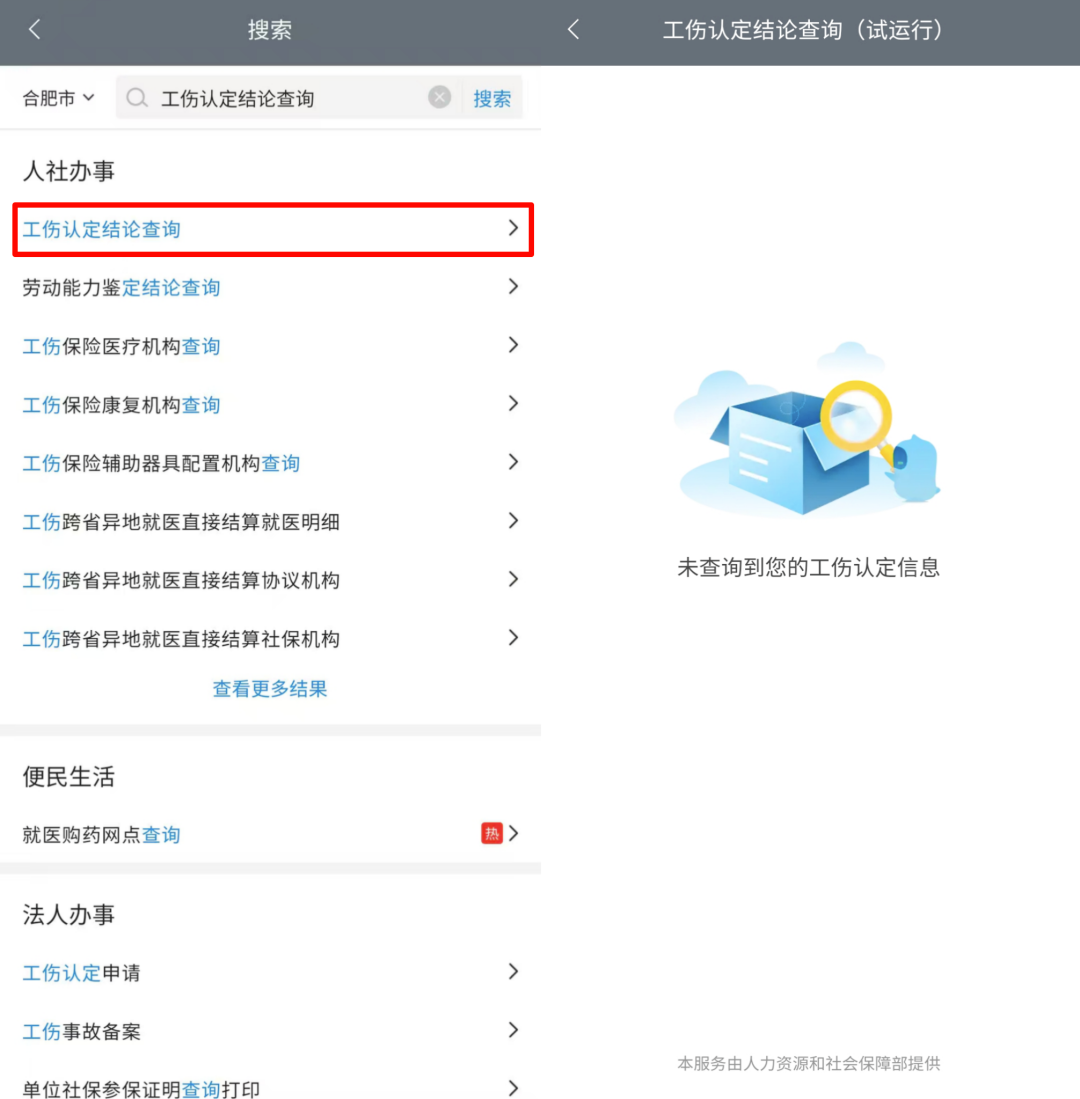Click chevron on 社保机构 row

tap(513, 637)
